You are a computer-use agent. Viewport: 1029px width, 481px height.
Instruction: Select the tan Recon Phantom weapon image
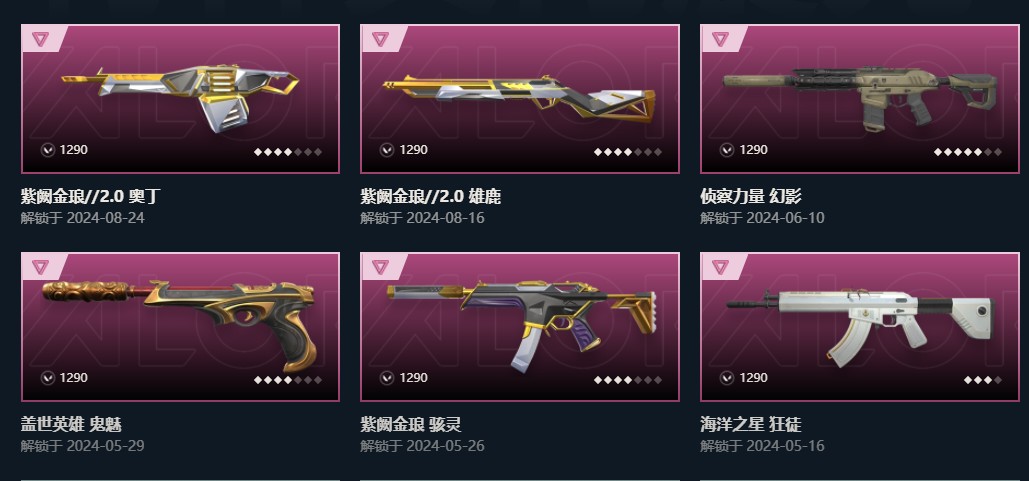click(x=860, y=96)
